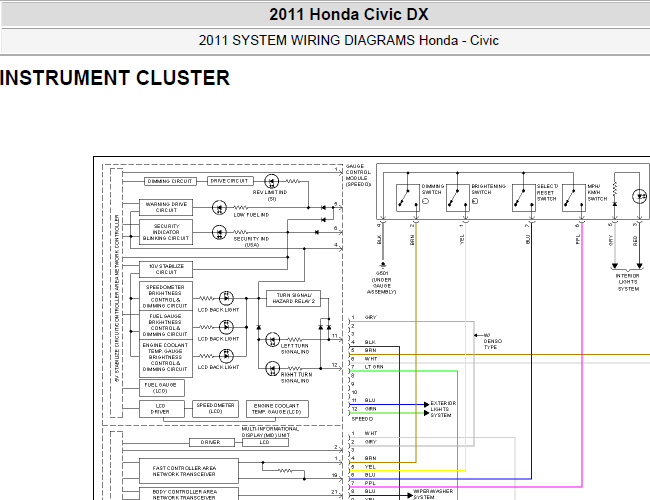Click the MPH/KM/H switch contact symbol
This screenshot has height=500, width=650.
(574, 198)
